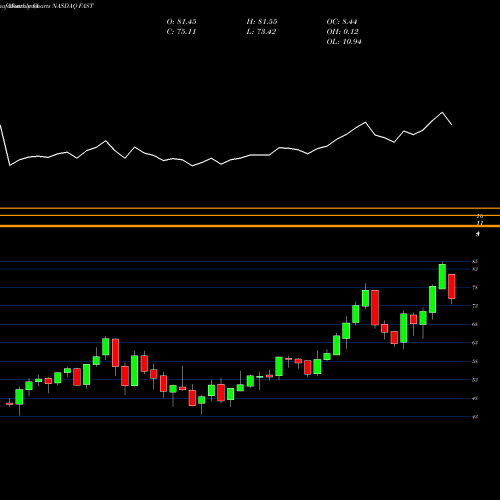Click the final point of the white line chart
Image resolution: width=500 pixels, height=500 pixels.
452,125
